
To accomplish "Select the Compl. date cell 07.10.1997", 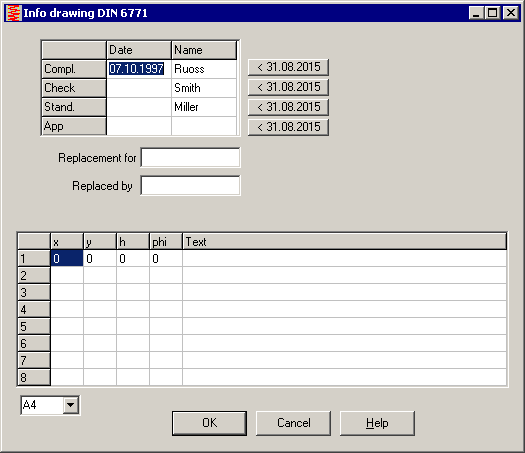I will click(x=139, y=69).
